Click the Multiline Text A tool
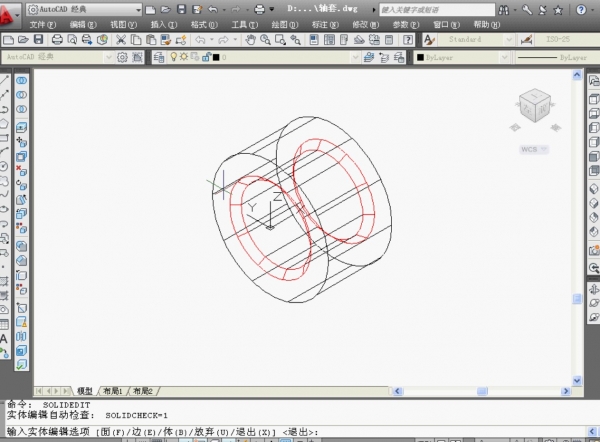This screenshot has height=442, width=600. click(x=4, y=339)
